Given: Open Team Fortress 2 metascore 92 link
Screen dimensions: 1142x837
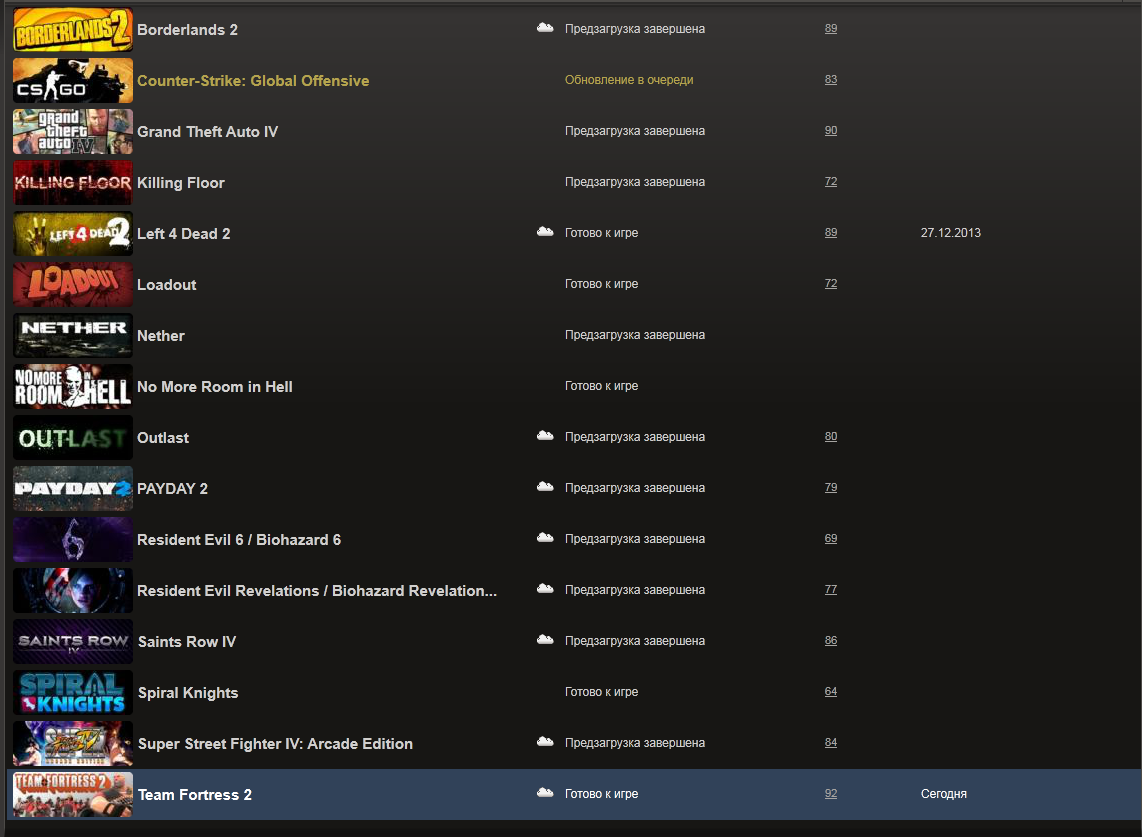Looking at the screenshot, I should 831,794.
